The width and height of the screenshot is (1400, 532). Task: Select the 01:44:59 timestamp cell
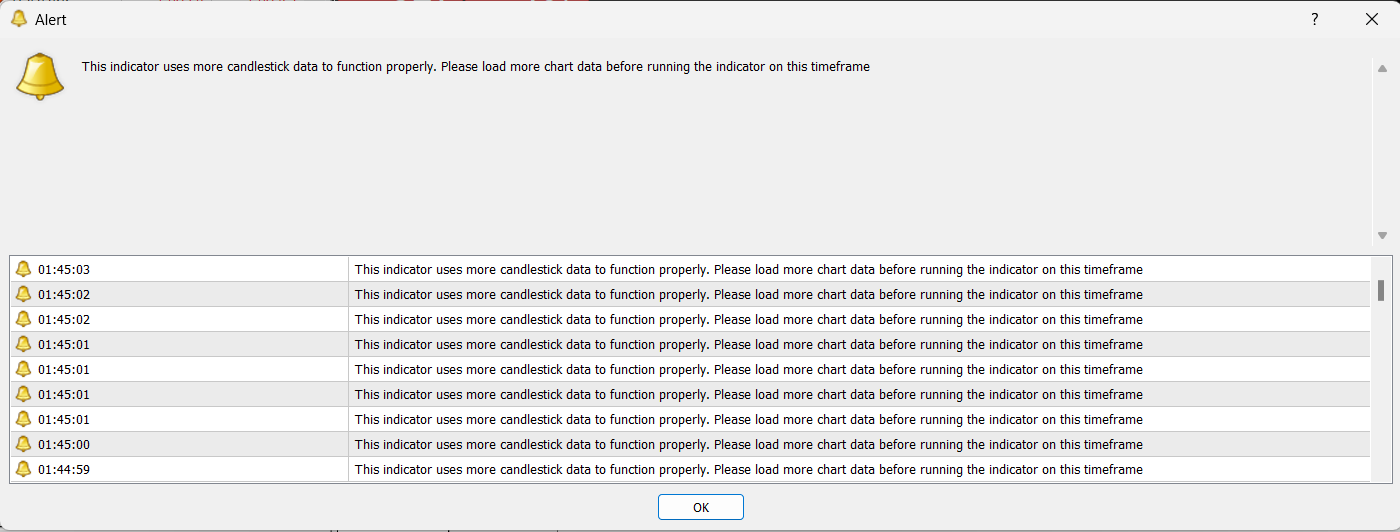point(64,469)
